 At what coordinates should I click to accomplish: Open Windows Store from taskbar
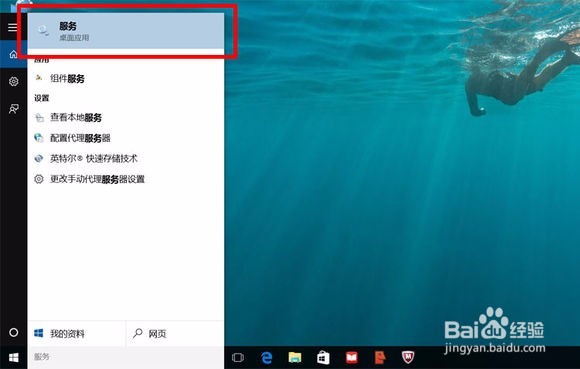[x=323, y=358]
